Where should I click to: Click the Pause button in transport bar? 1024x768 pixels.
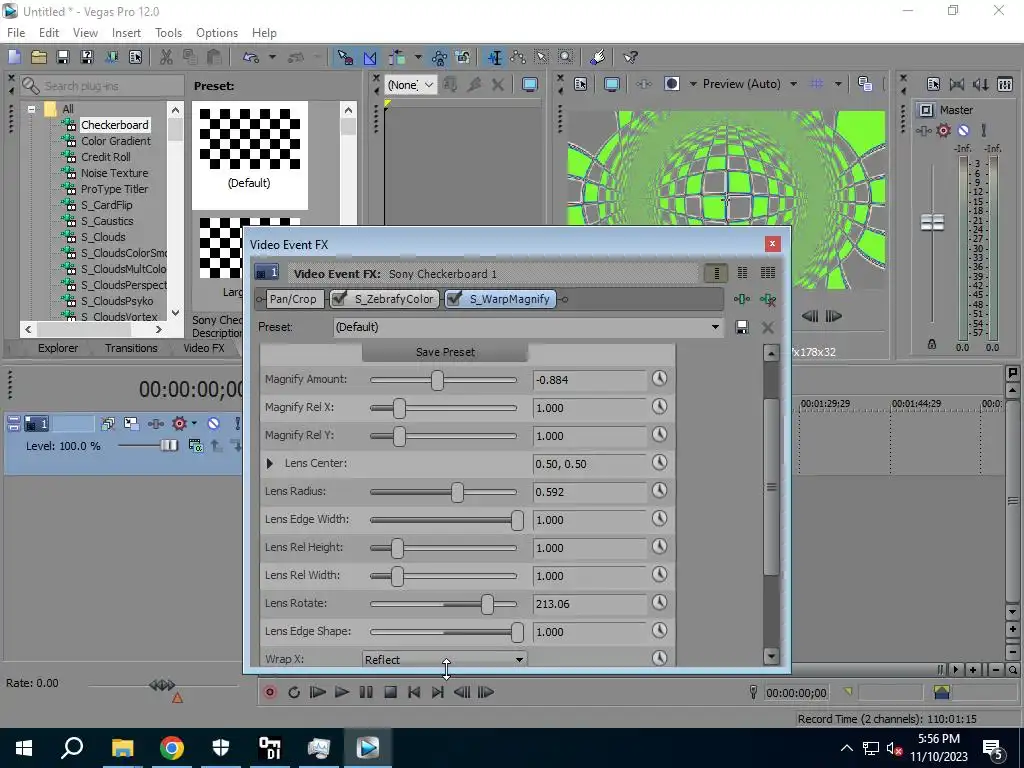[366, 692]
